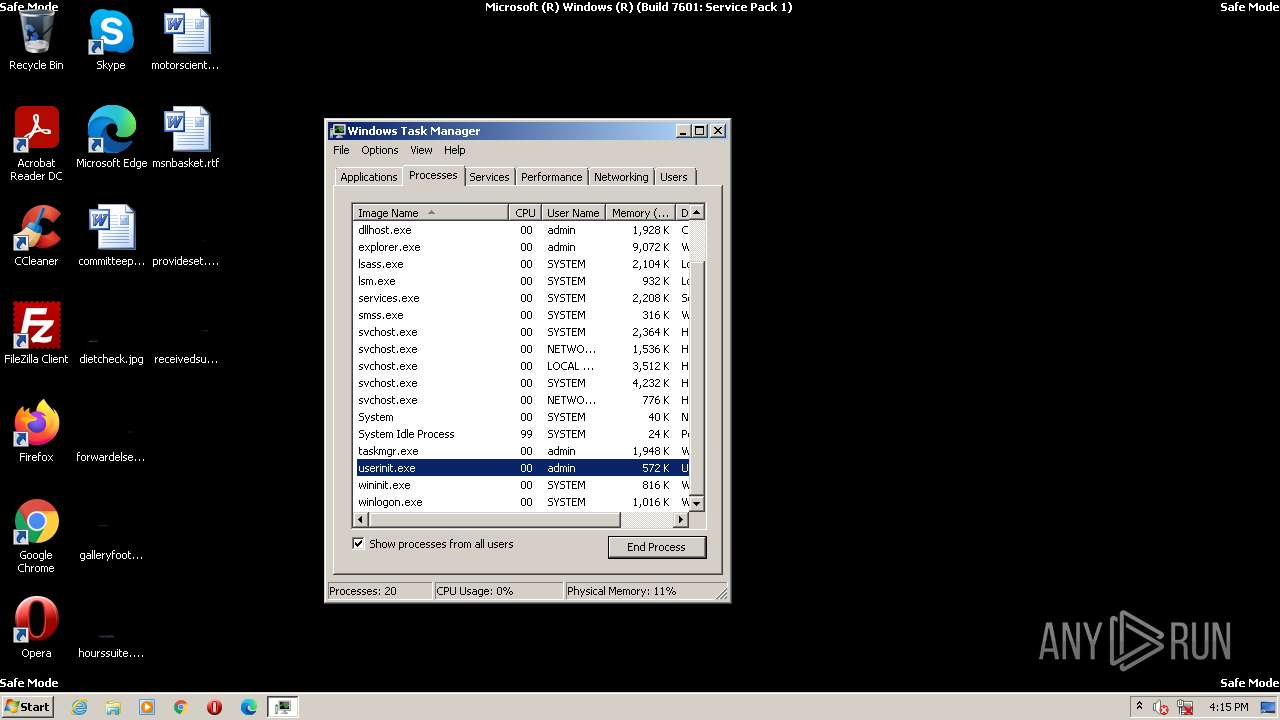Select the smss.exe process row
Viewport: 1280px width, 720px height.
point(521,315)
